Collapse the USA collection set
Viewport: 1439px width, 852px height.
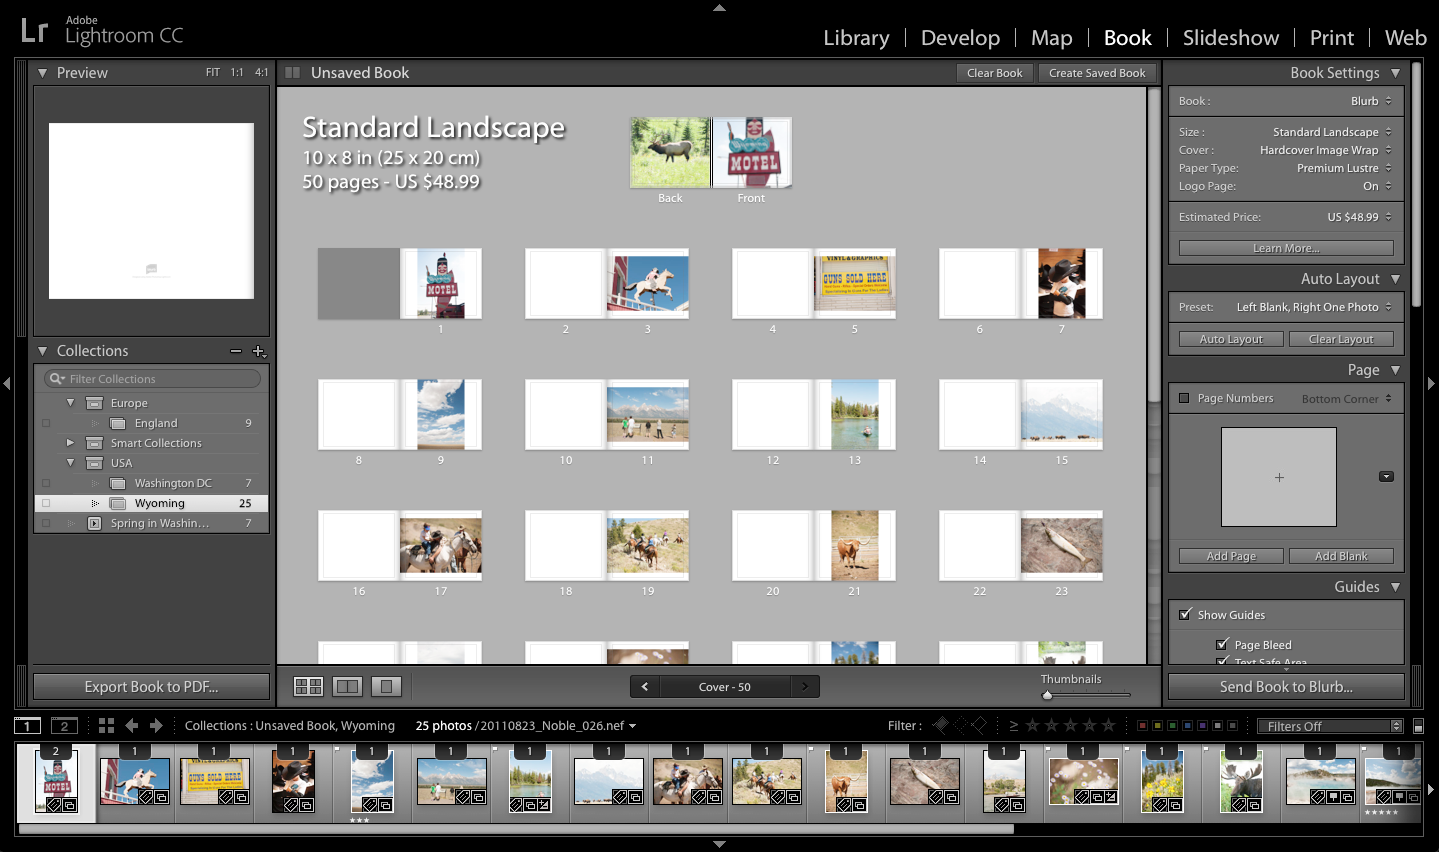[70, 463]
